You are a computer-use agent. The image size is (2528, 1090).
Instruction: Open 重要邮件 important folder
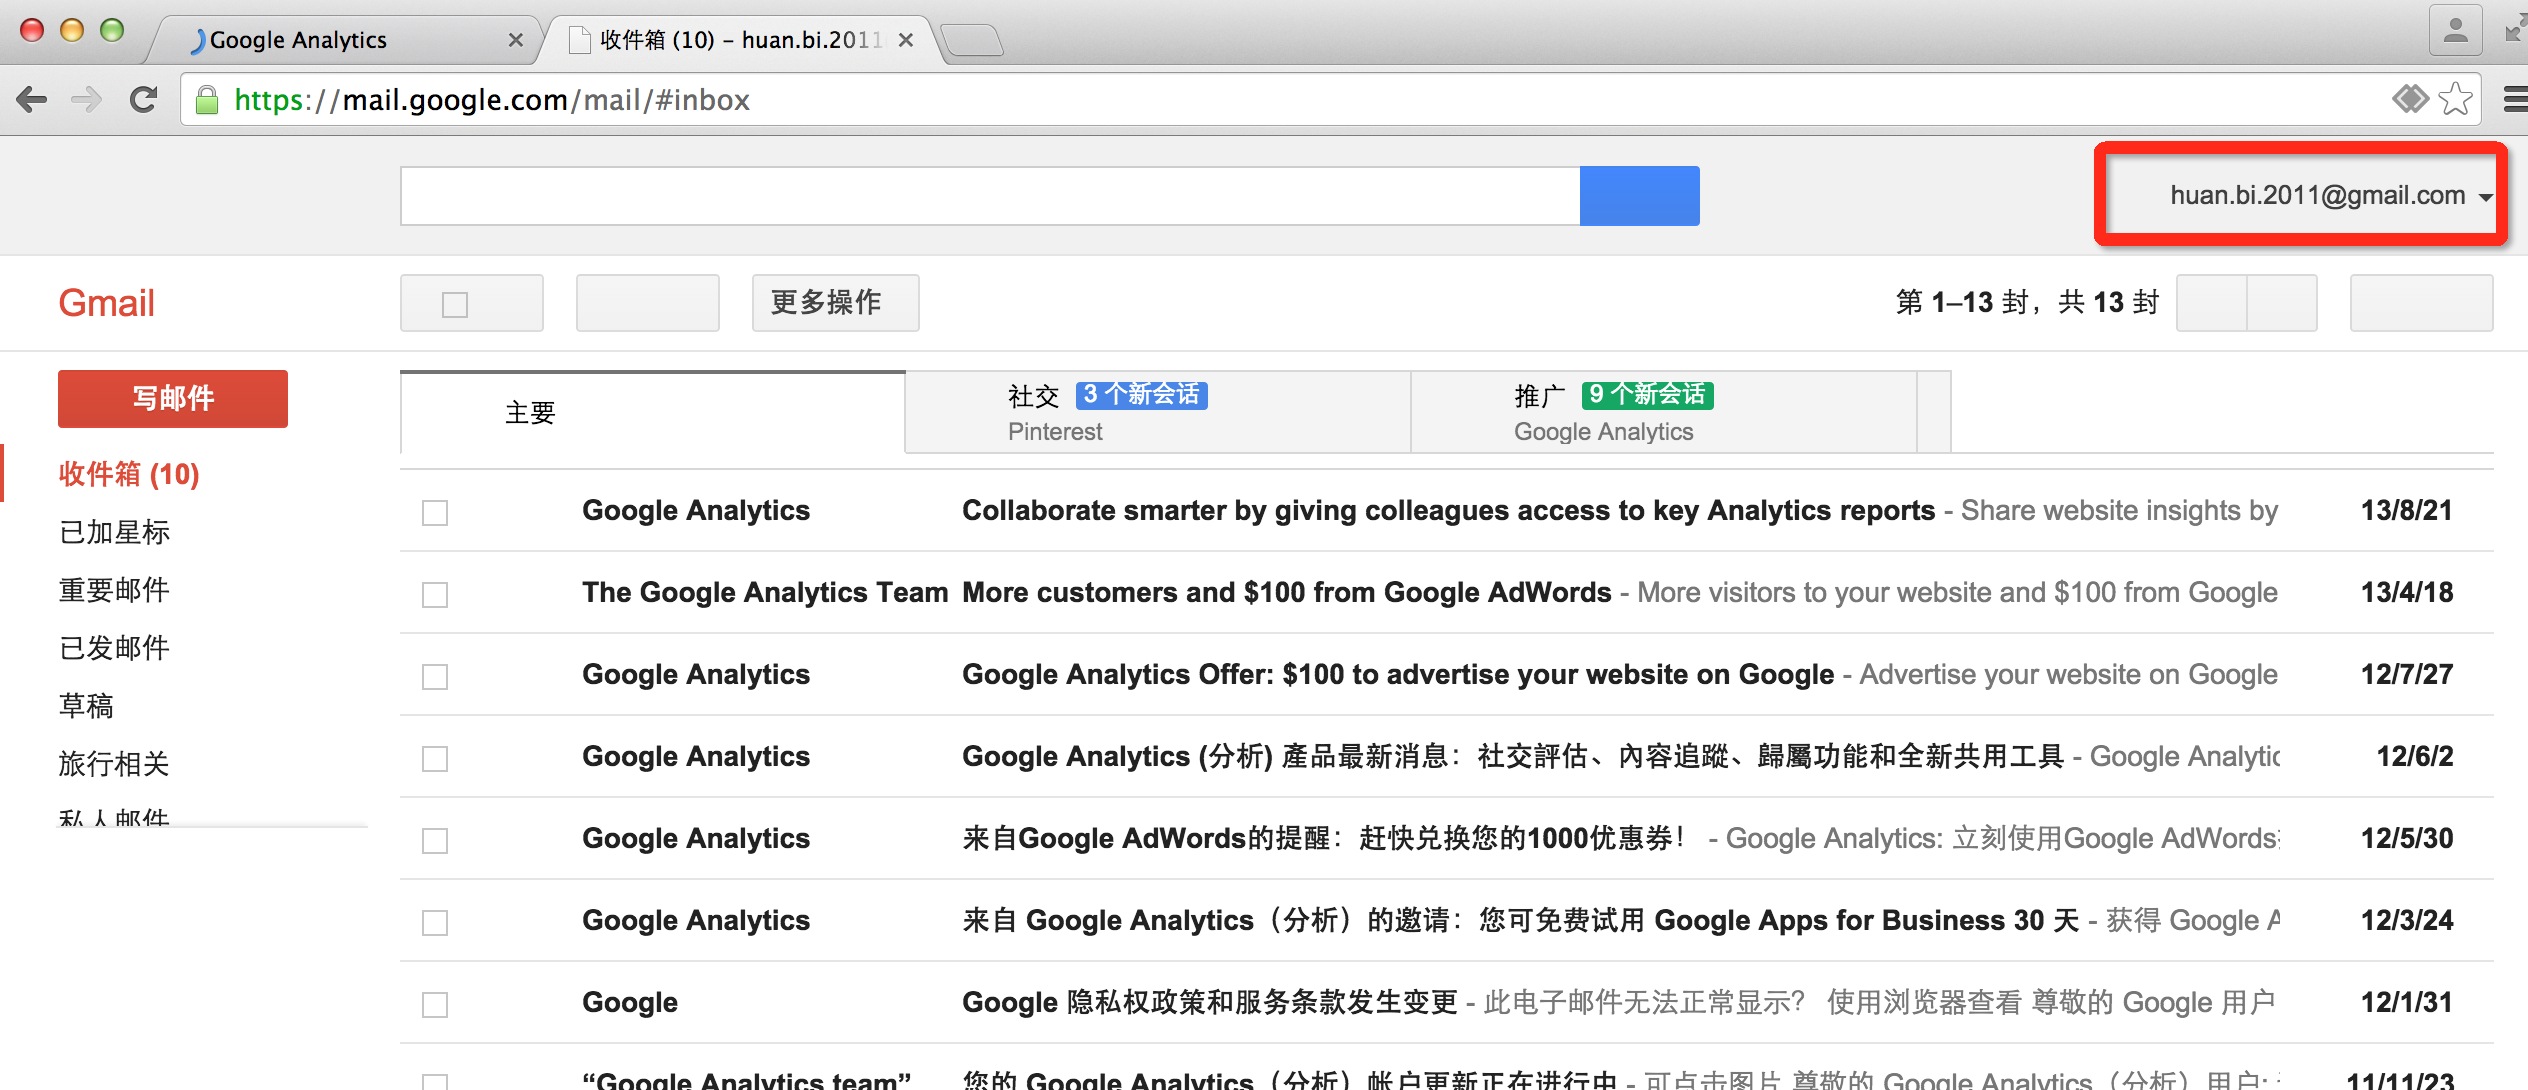[114, 590]
